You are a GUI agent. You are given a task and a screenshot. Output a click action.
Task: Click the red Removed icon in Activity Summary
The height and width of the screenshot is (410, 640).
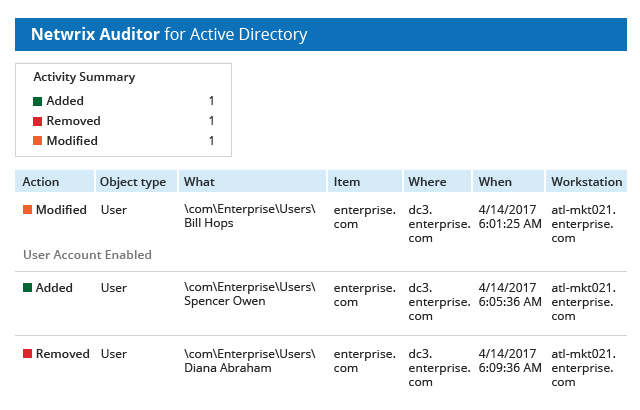click(x=38, y=122)
